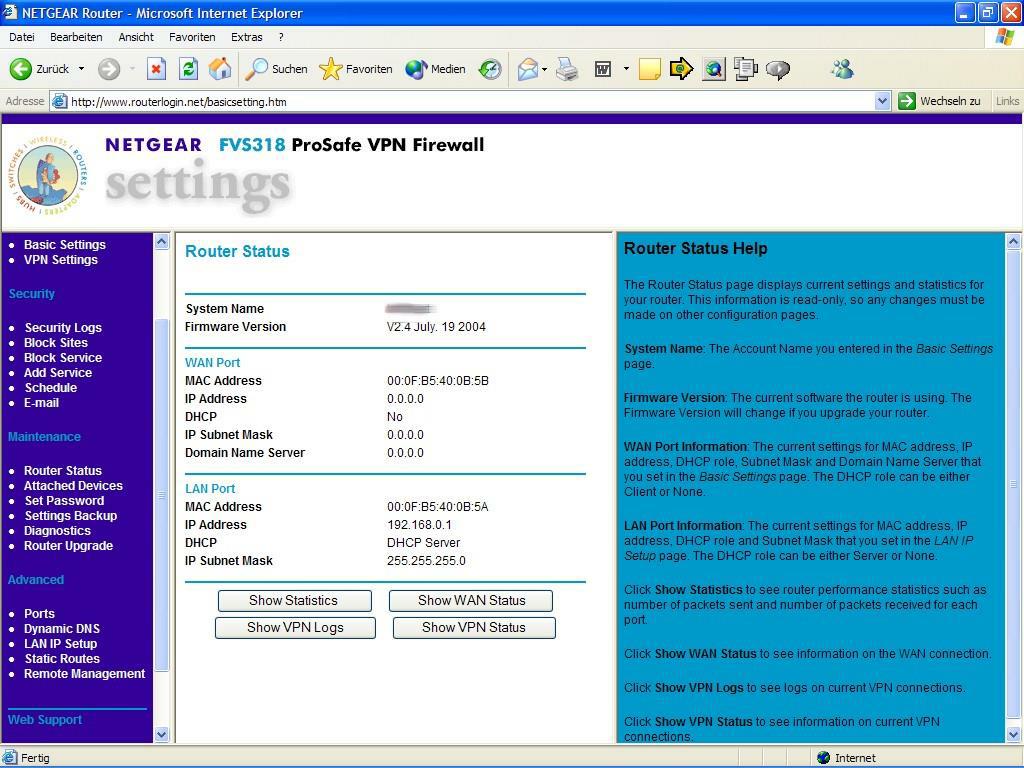Viewport: 1024px width, 768px height.
Task: Open the ? help menu
Action: point(281,37)
